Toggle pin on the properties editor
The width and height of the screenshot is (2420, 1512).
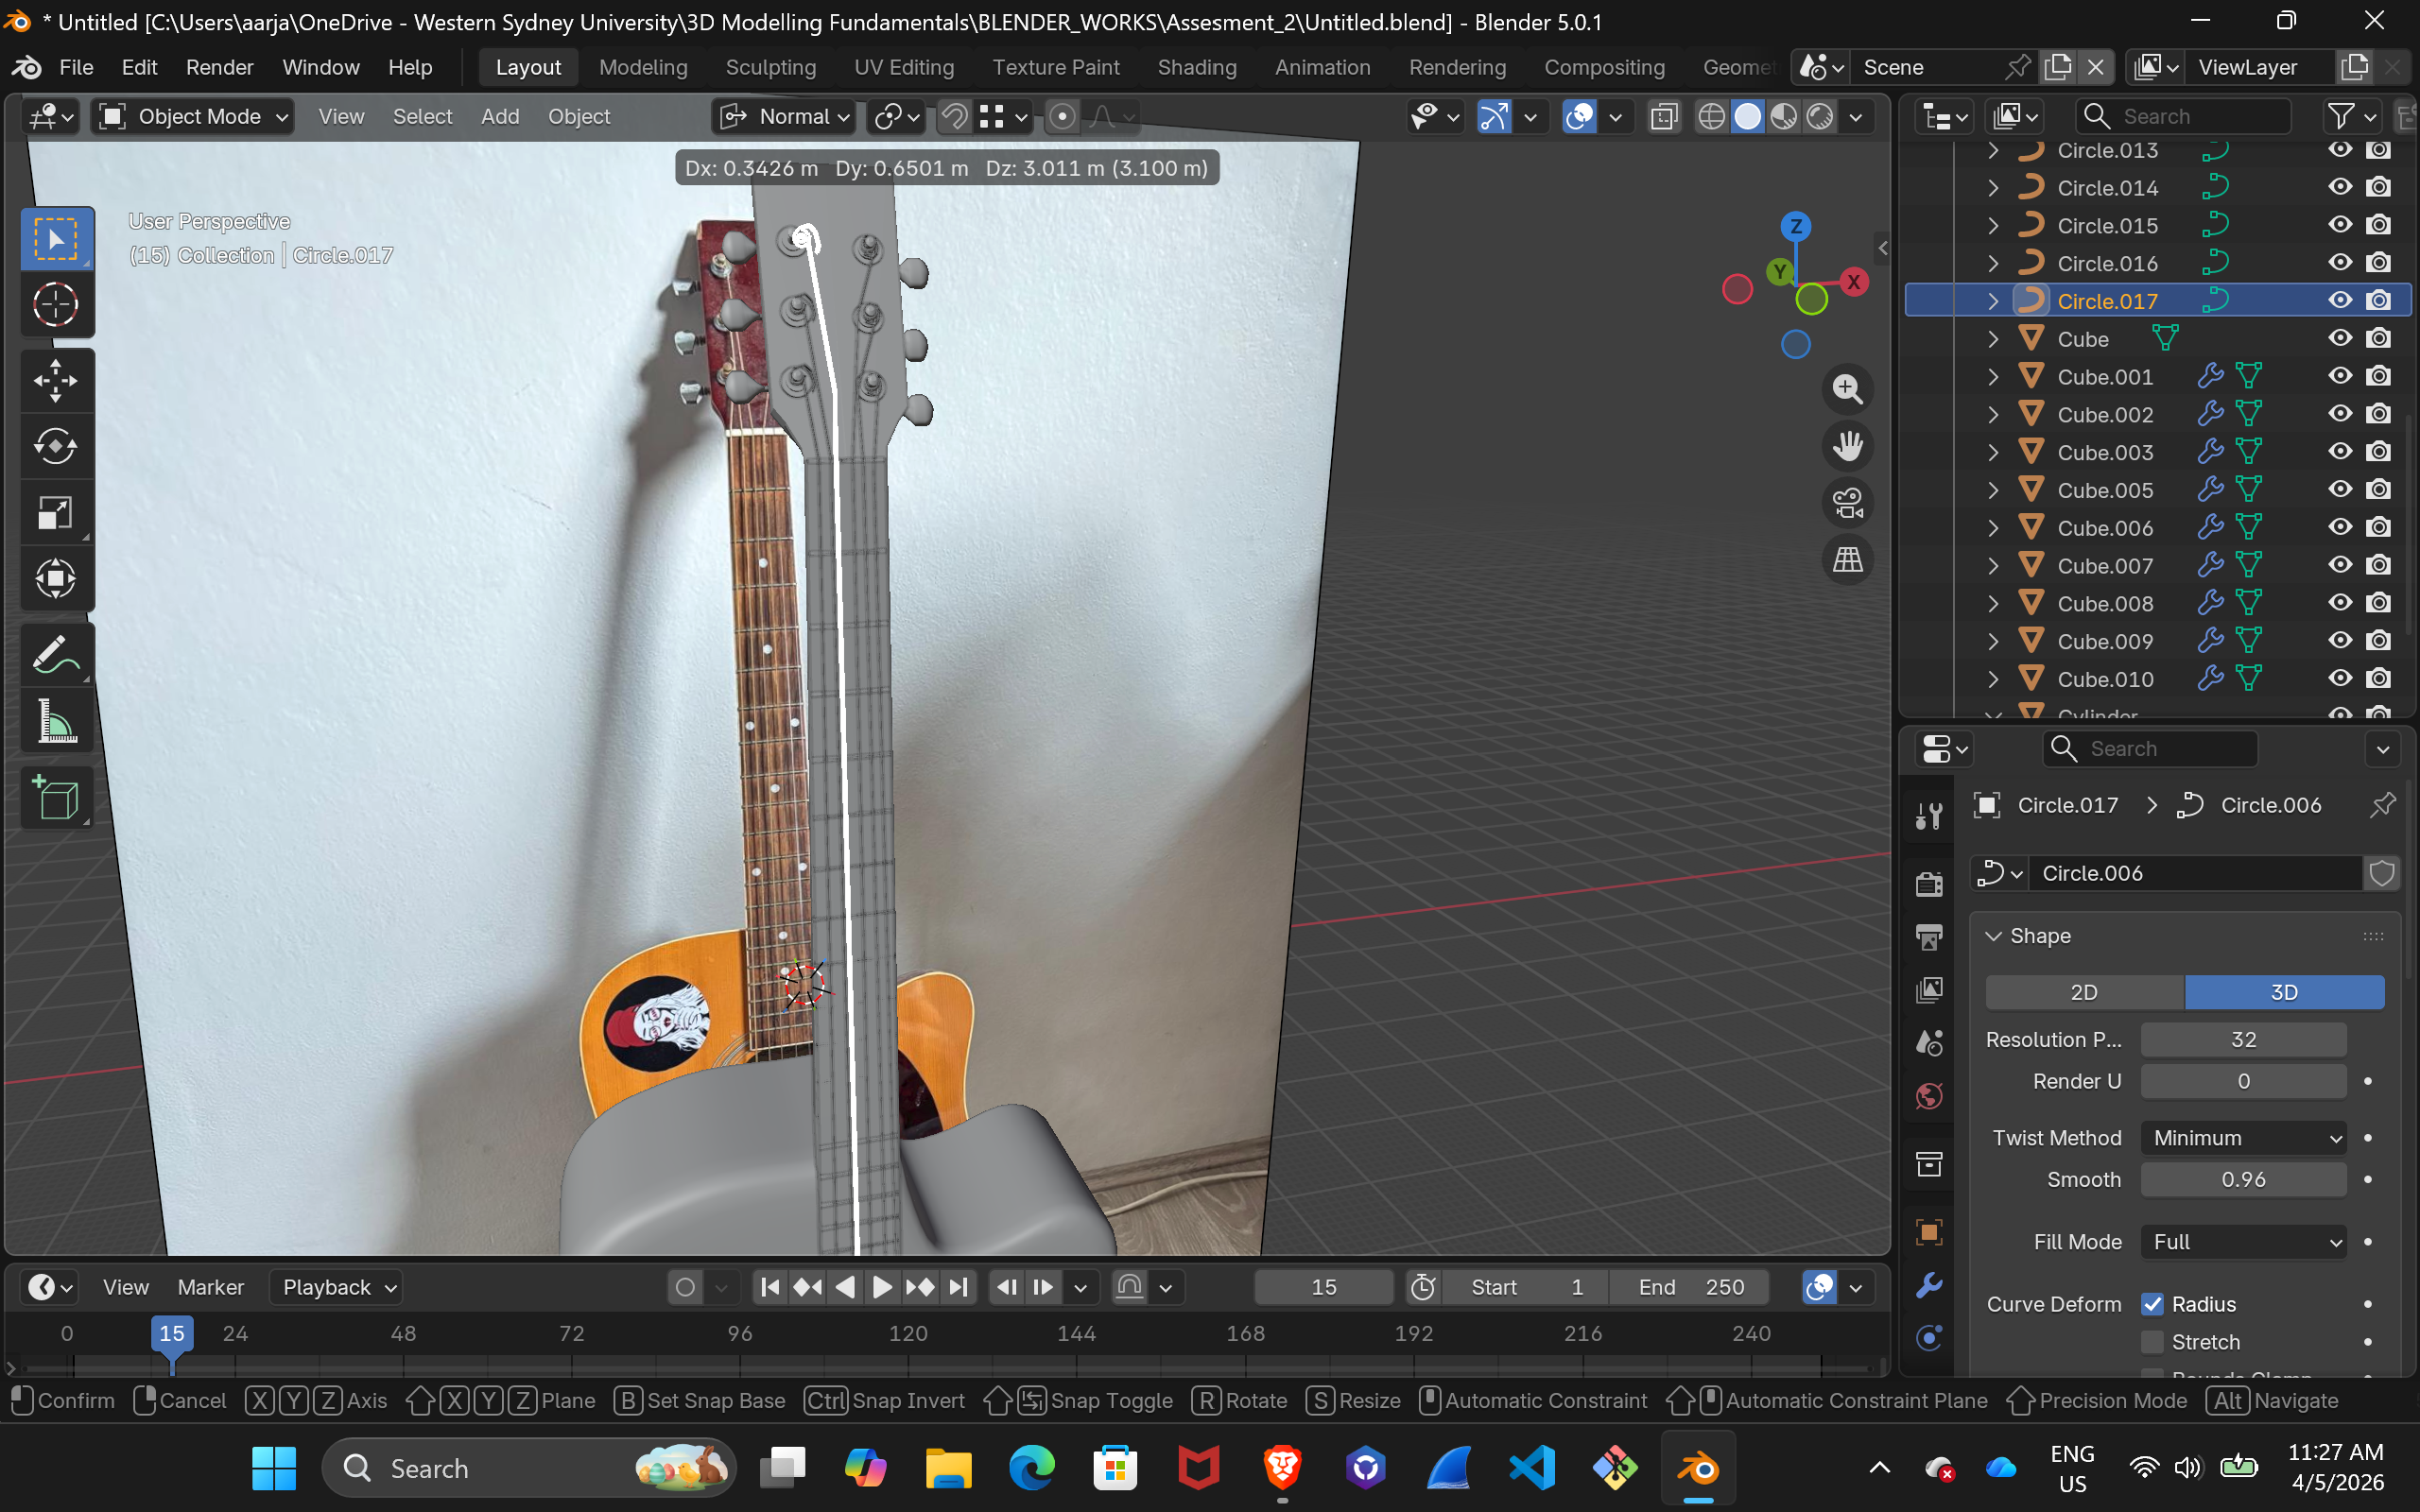tap(2383, 805)
